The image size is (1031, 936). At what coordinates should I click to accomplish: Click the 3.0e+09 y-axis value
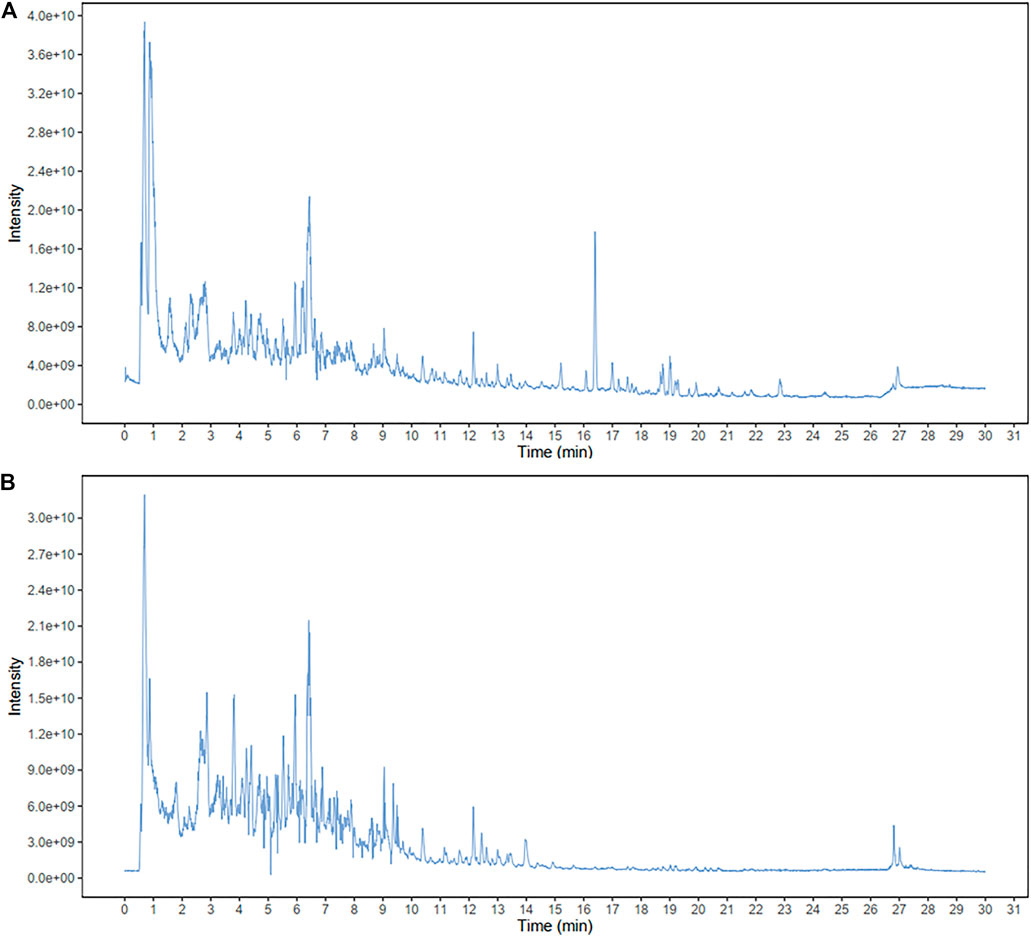coord(52,842)
